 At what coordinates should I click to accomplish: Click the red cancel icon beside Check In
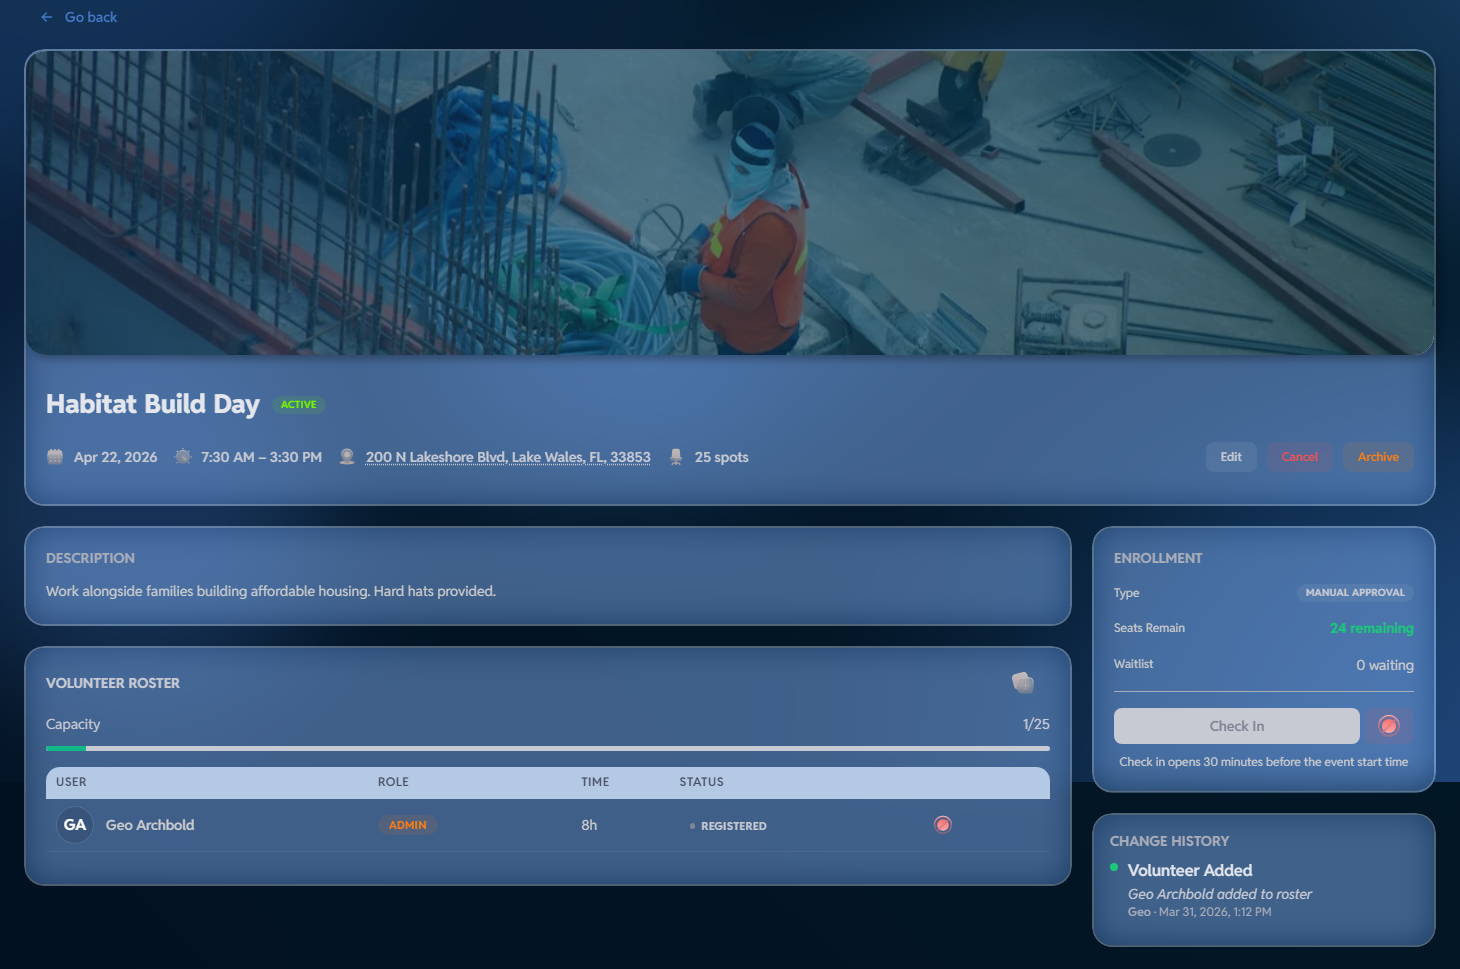point(1388,726)
